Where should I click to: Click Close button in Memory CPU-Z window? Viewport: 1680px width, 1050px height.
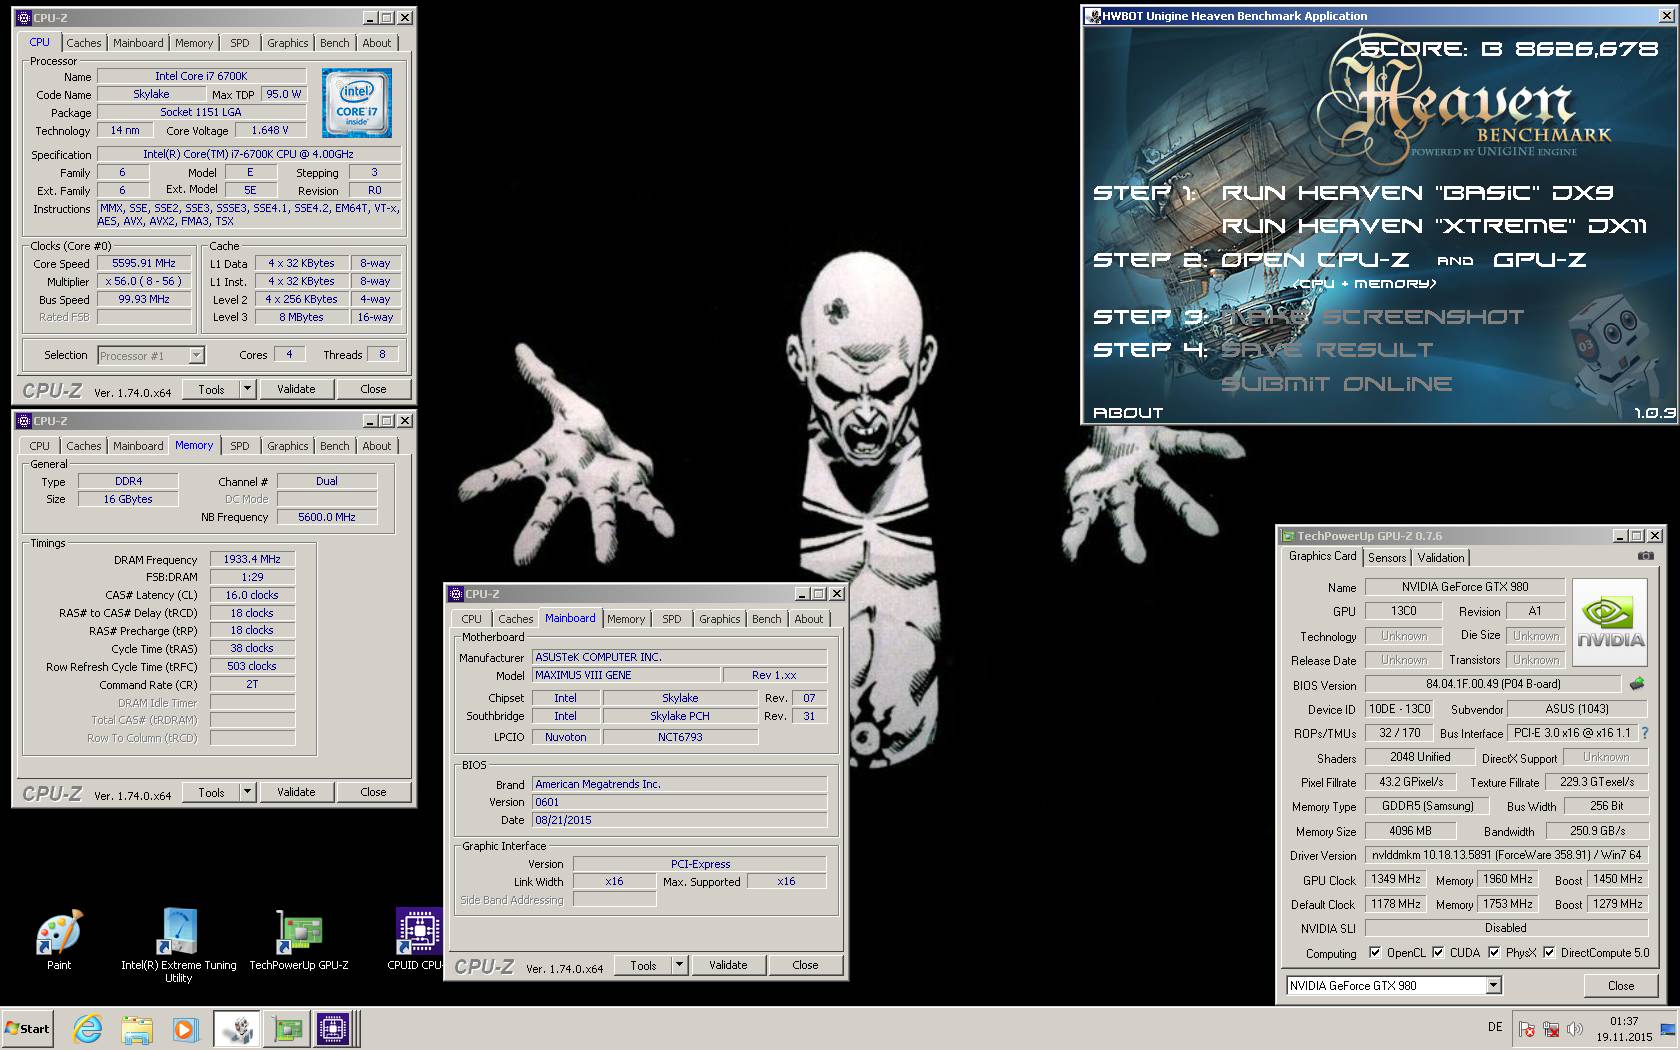pyautogui.click(x=373, y=792)
